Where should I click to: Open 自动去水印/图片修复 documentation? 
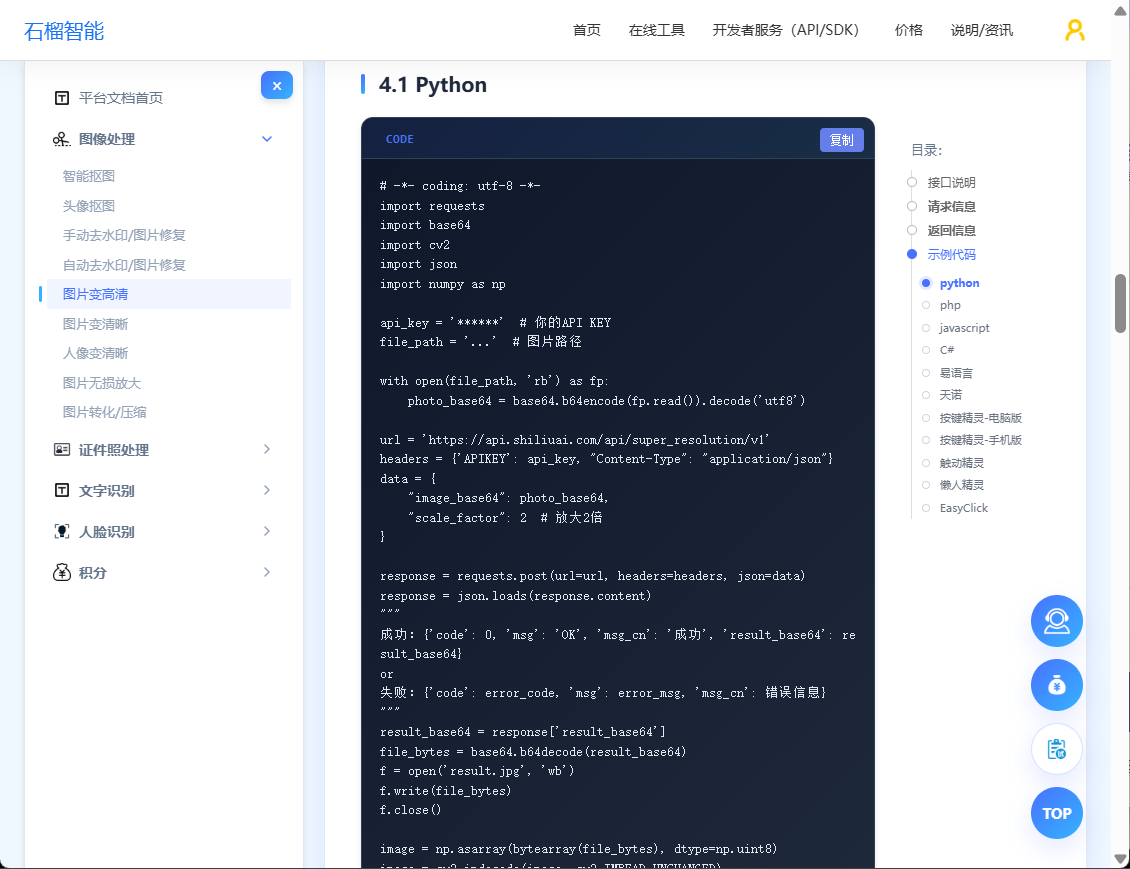(124, 265)
